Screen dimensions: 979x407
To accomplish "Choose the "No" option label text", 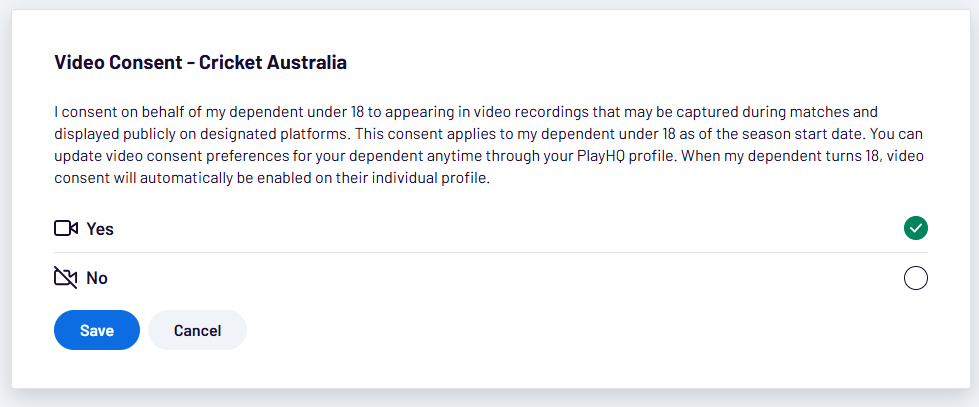I will pos(97,278).
